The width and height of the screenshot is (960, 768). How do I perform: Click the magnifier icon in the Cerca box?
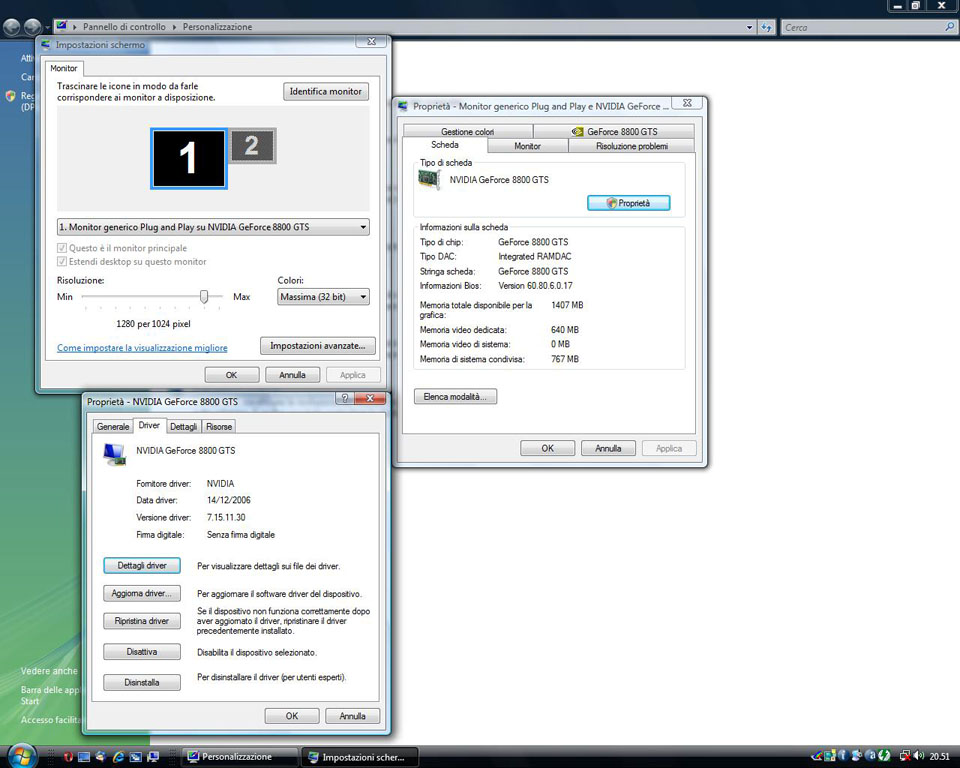click(949, 27)
